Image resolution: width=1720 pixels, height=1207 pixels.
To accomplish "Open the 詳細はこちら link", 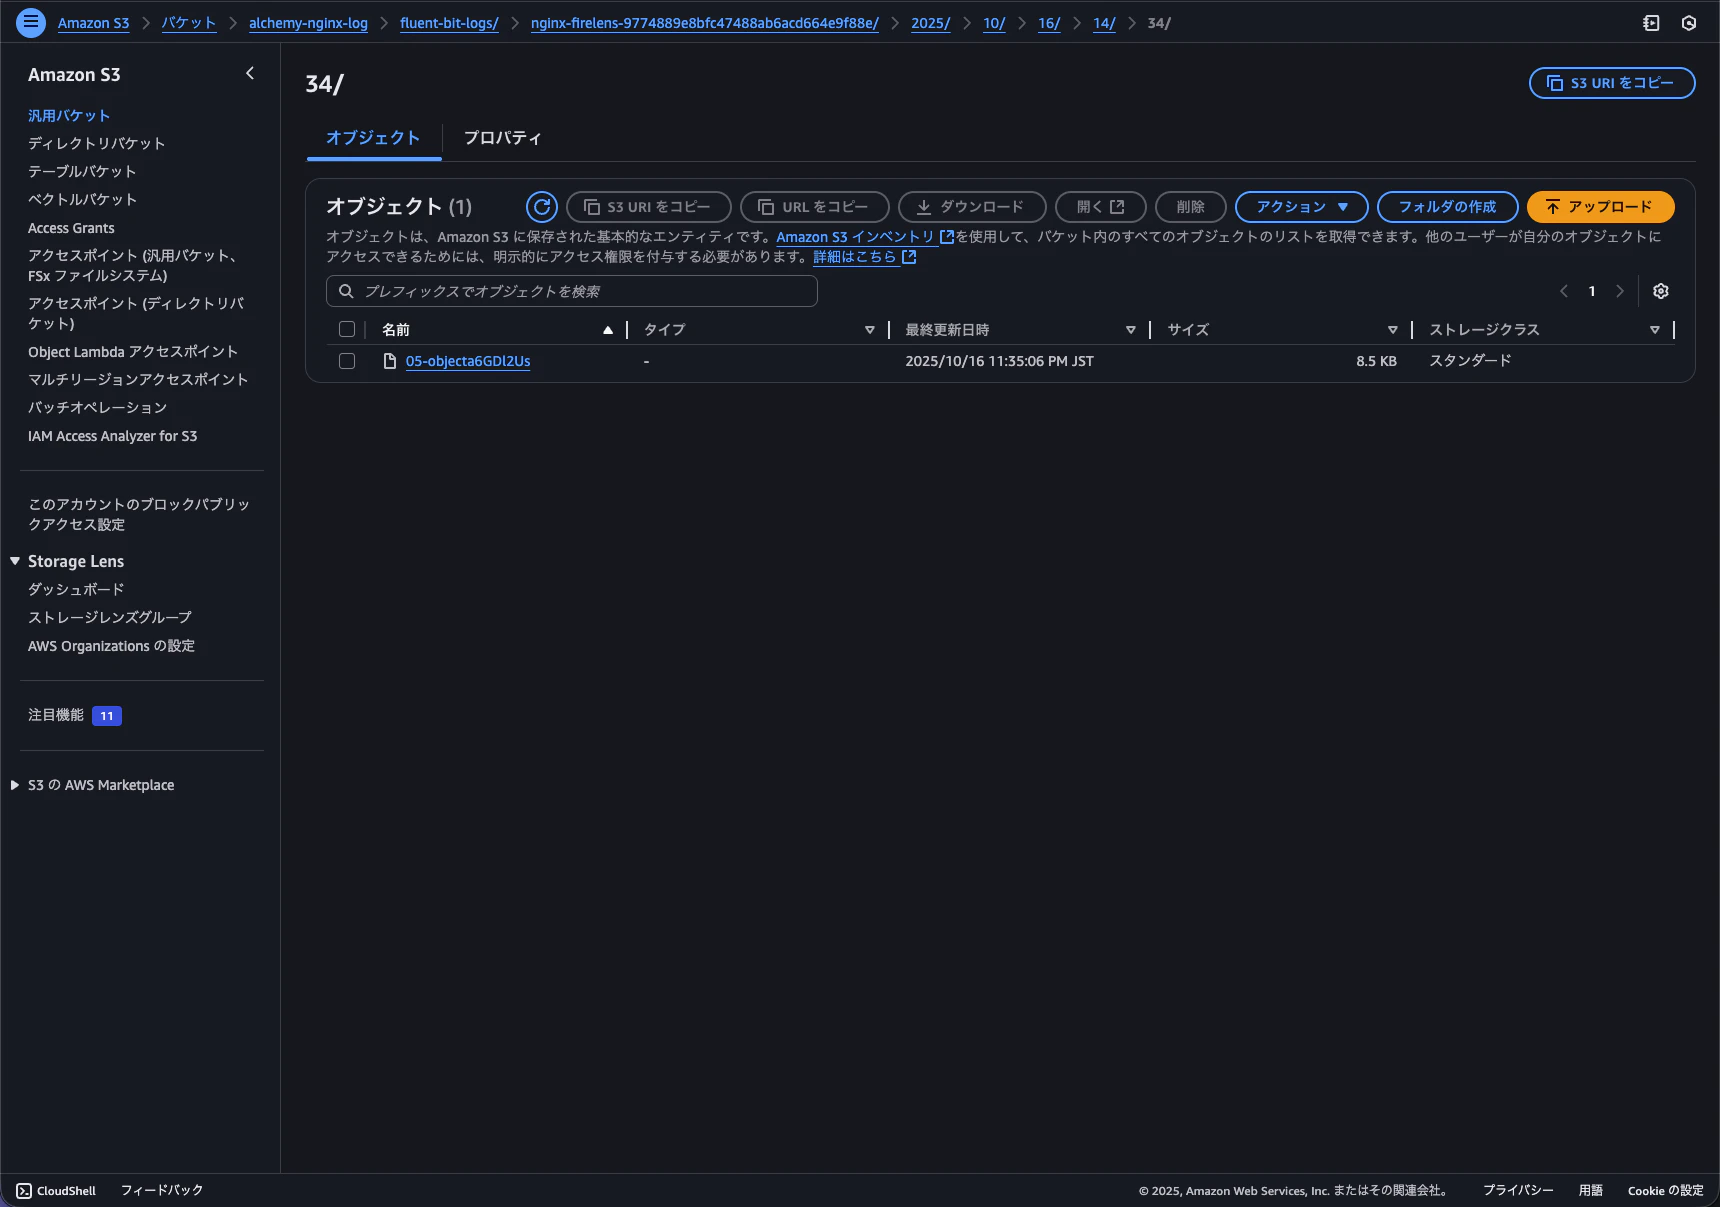I will [865, 257].
